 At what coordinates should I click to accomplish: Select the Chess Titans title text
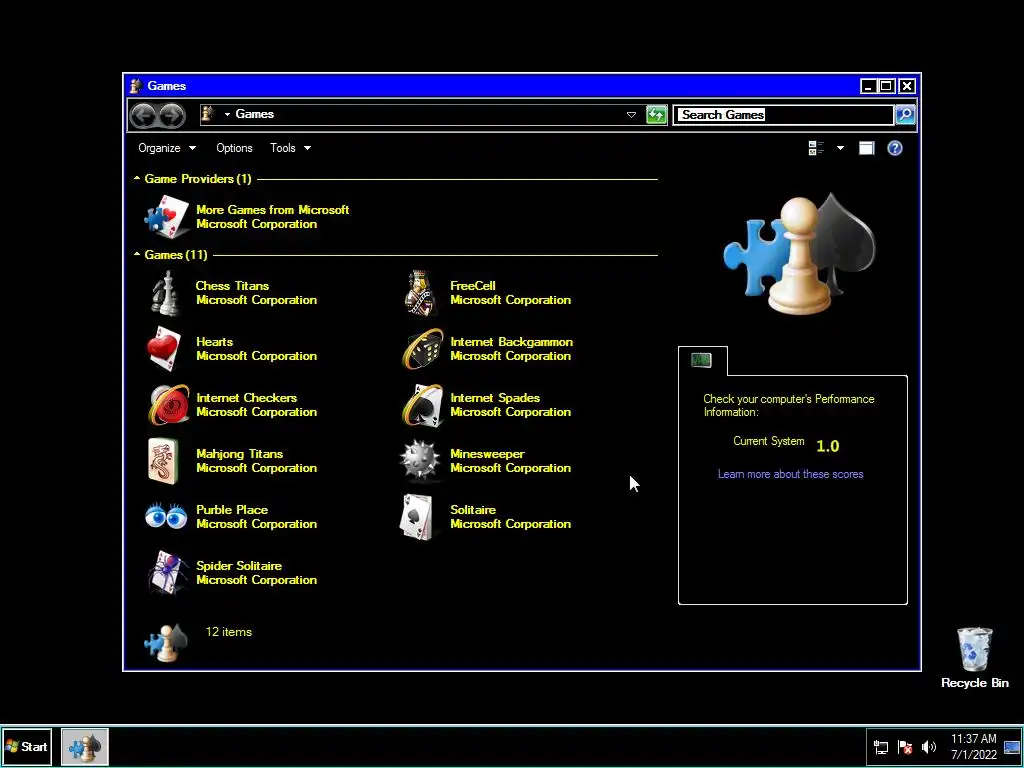232,285
